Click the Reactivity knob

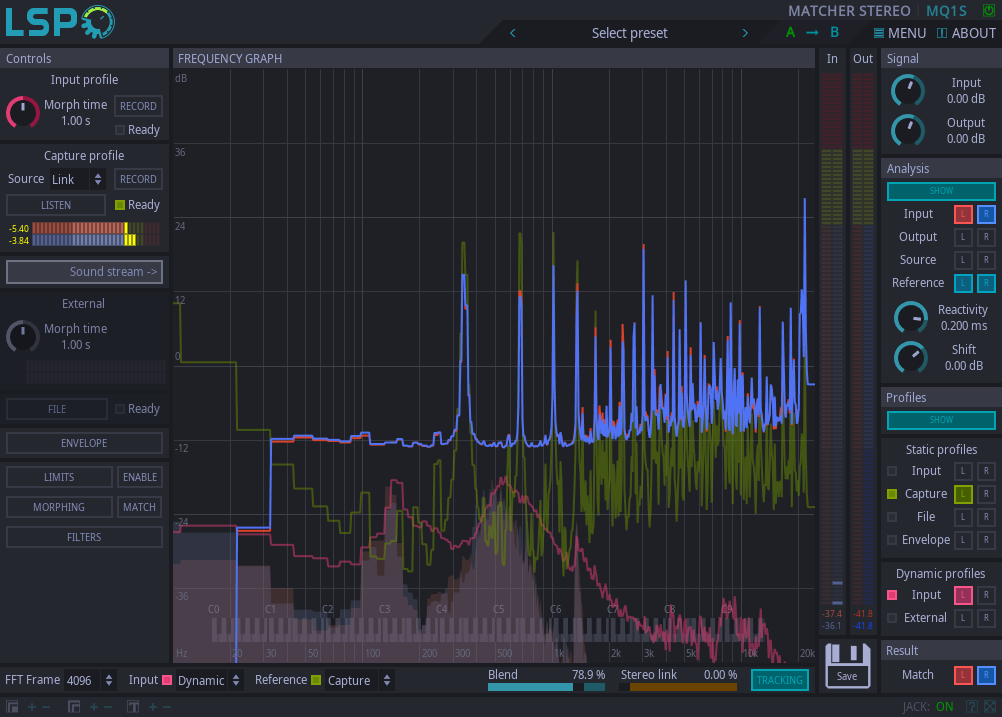(911, 318)
